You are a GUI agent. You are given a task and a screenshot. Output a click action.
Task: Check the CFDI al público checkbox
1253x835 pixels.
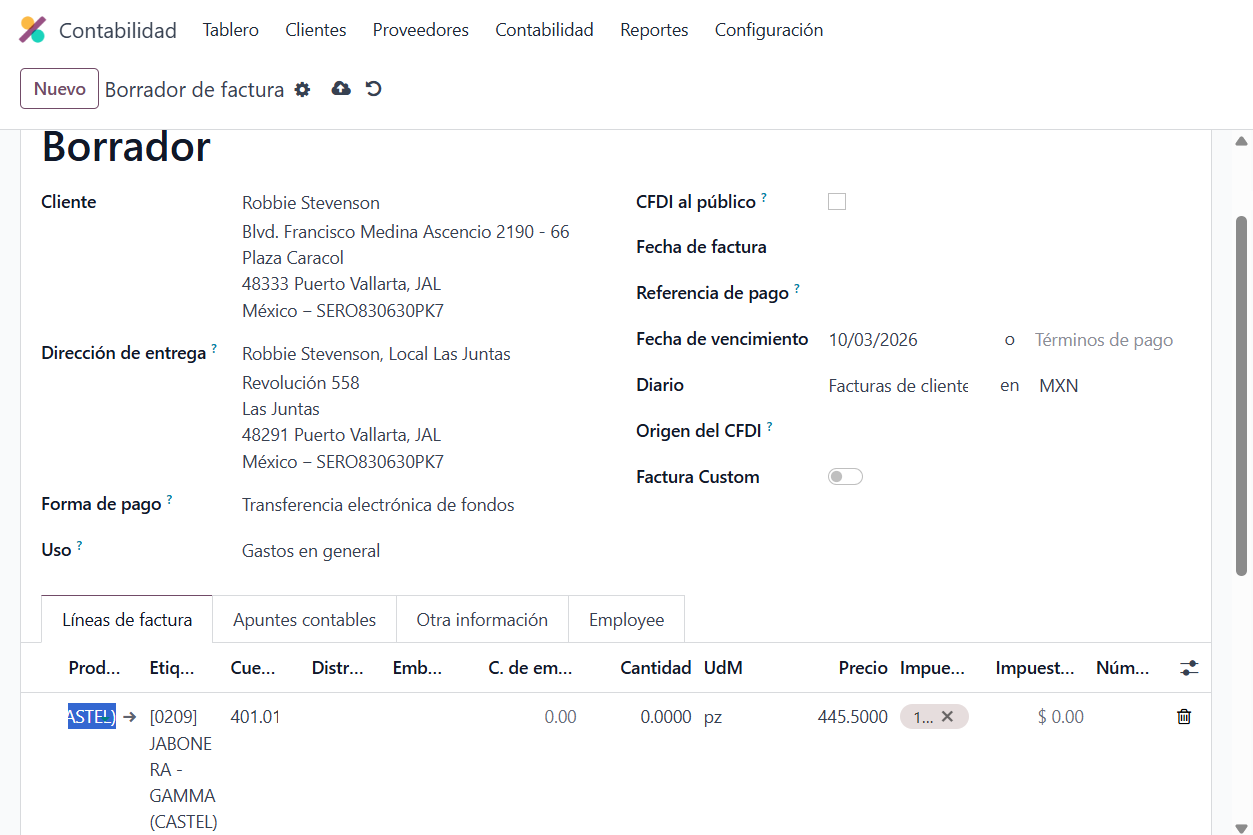click(837, 202)
